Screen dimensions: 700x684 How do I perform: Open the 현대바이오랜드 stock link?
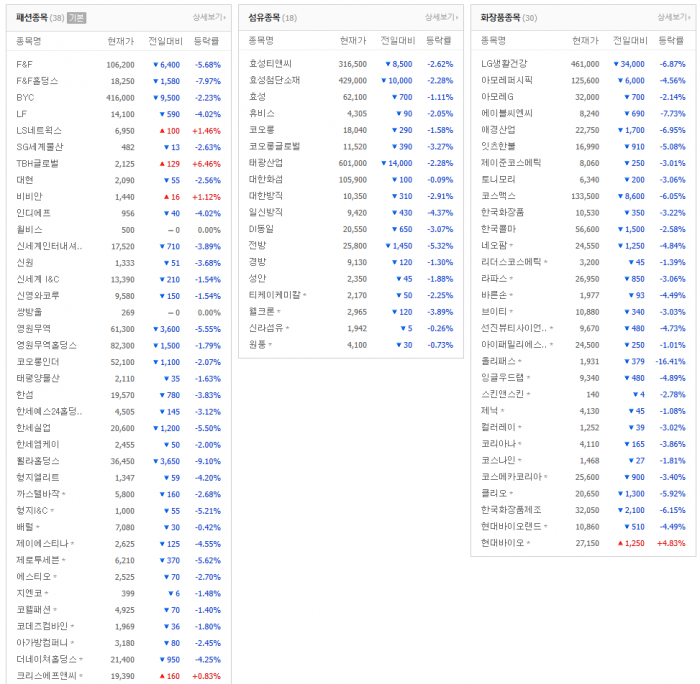[x=511, y=526]
